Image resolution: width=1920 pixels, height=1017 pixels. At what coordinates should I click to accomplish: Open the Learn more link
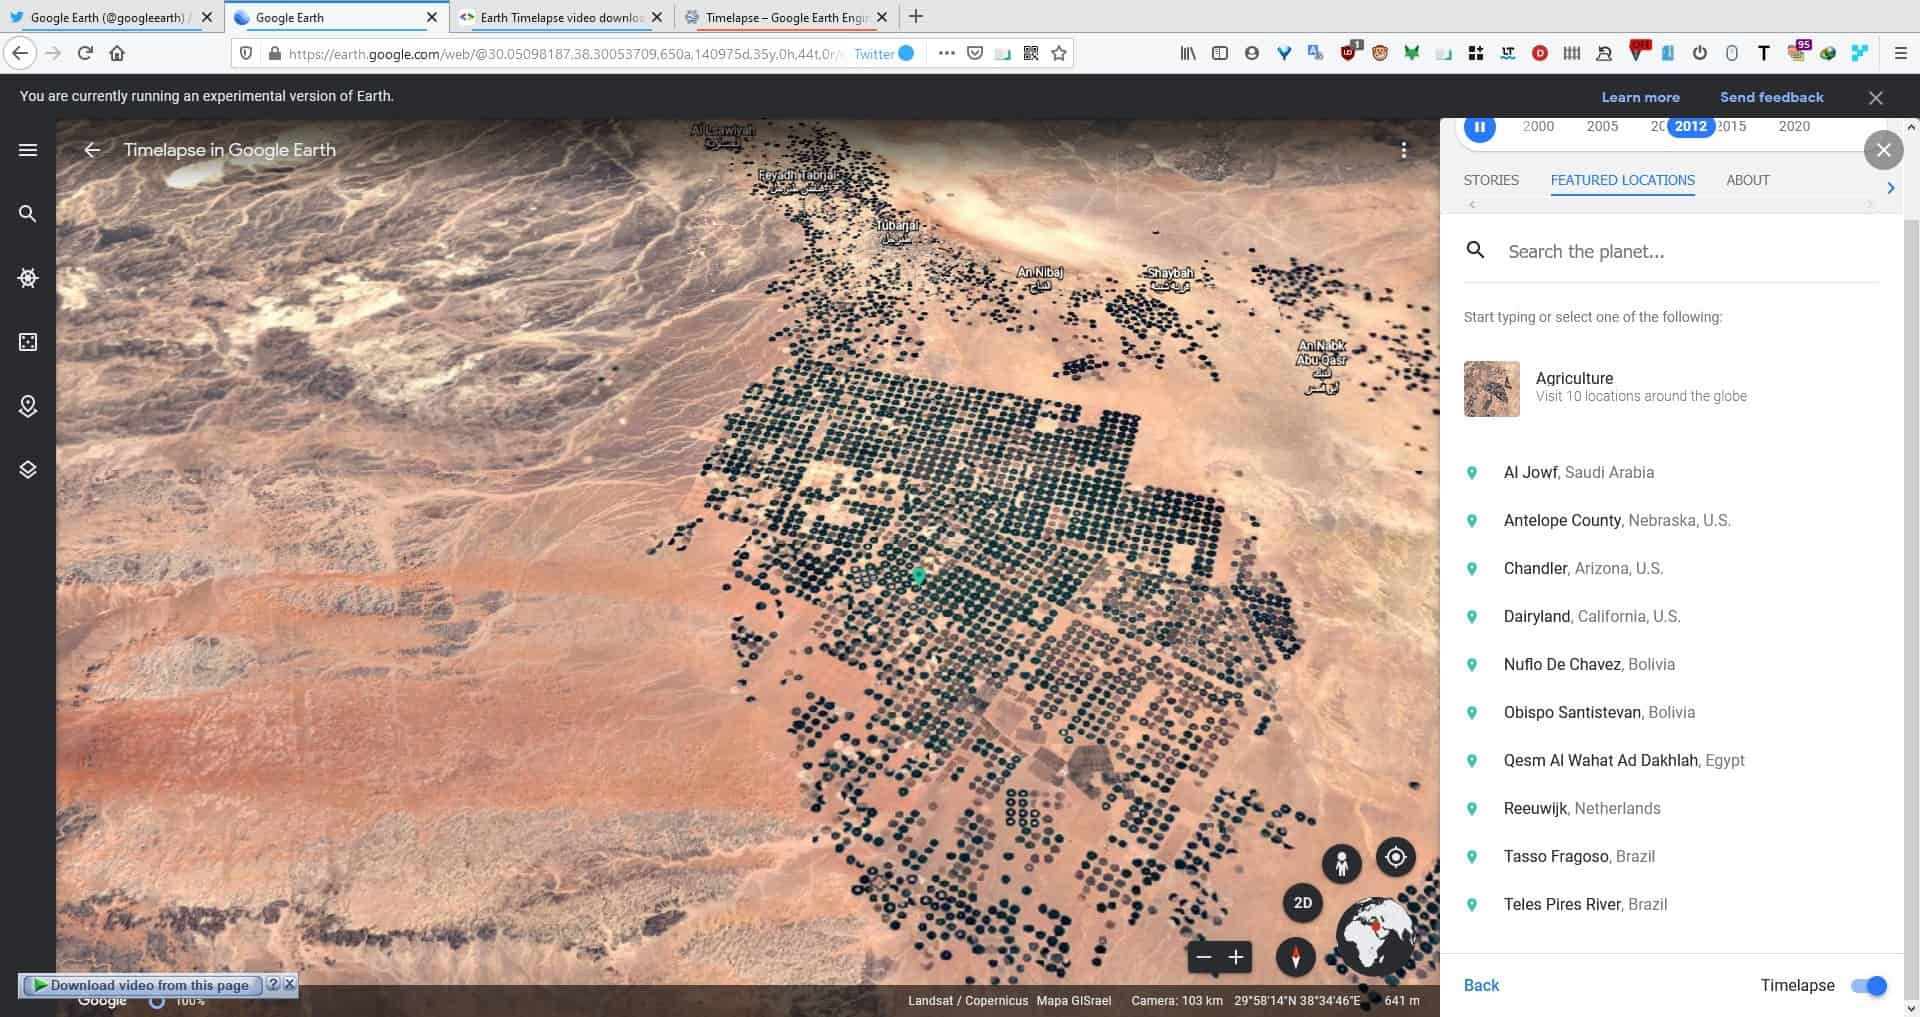coord(1640,96)
